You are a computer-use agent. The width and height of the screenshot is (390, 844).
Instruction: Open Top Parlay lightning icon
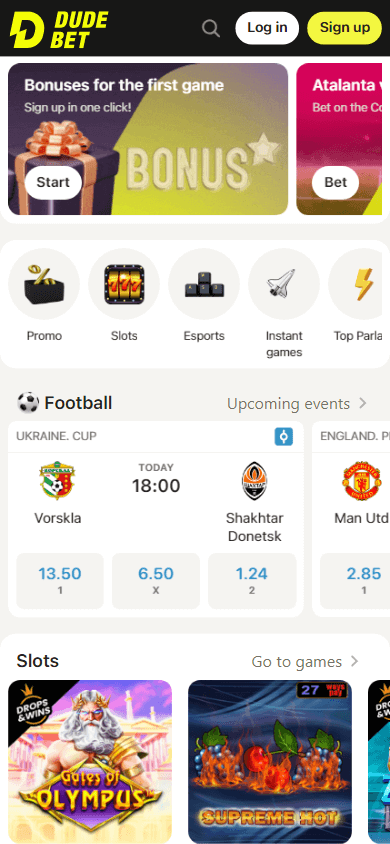pyautogui.click(x=359, y=284)
